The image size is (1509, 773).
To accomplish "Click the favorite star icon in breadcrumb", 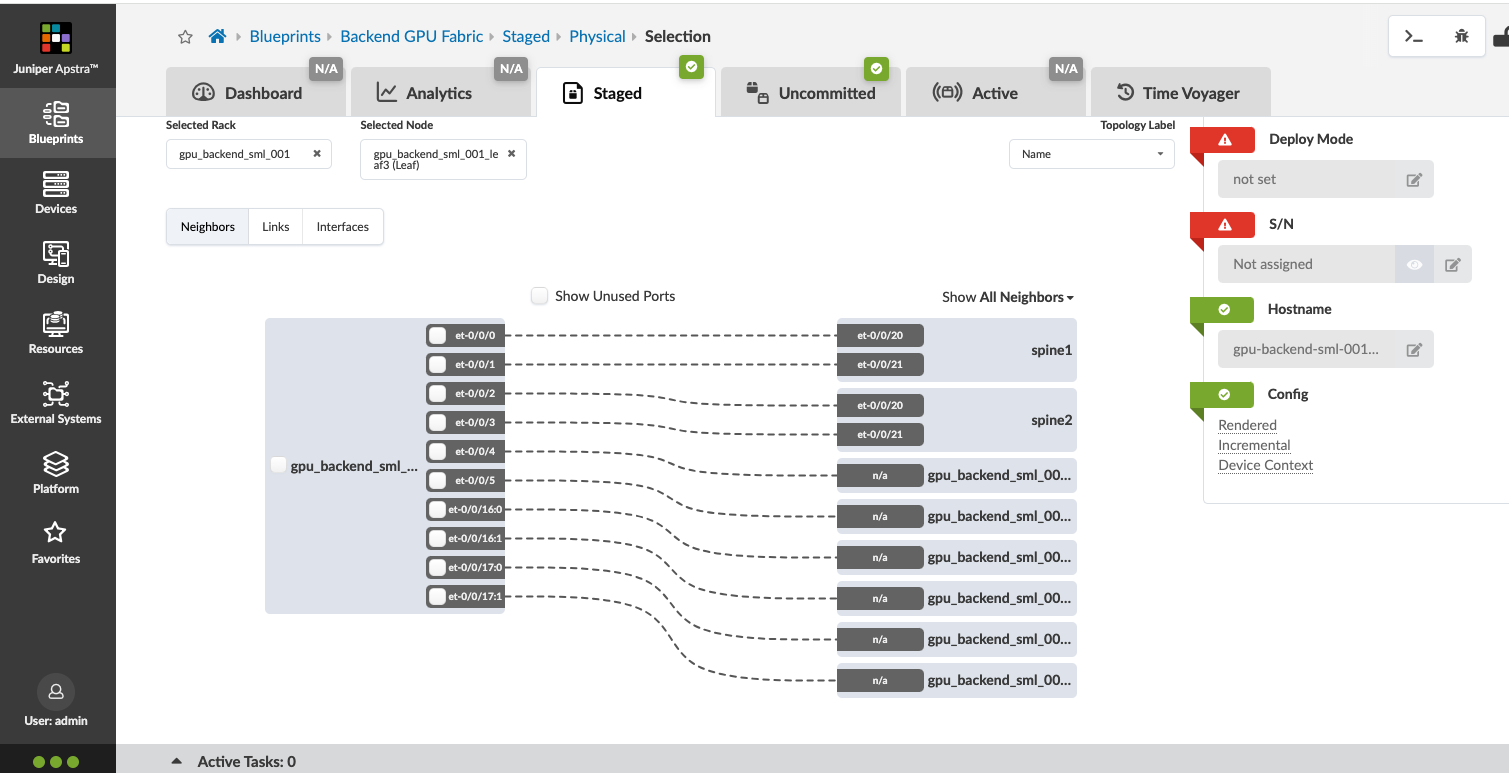I will [x=185, y=37].
